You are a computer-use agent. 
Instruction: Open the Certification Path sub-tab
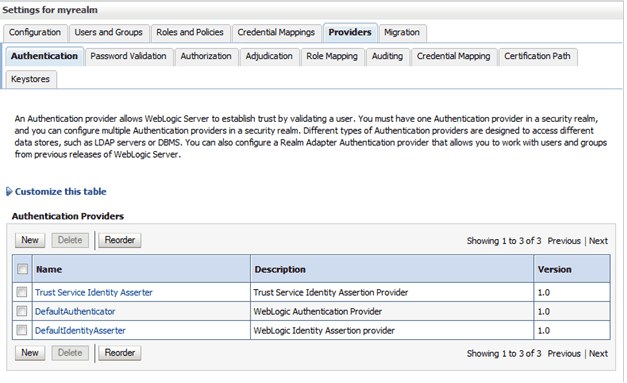[537, 56]
